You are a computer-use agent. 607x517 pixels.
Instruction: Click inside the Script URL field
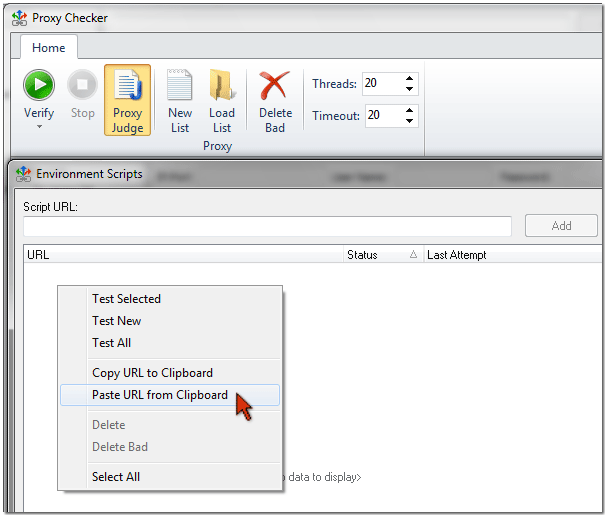tap(267, 226)
